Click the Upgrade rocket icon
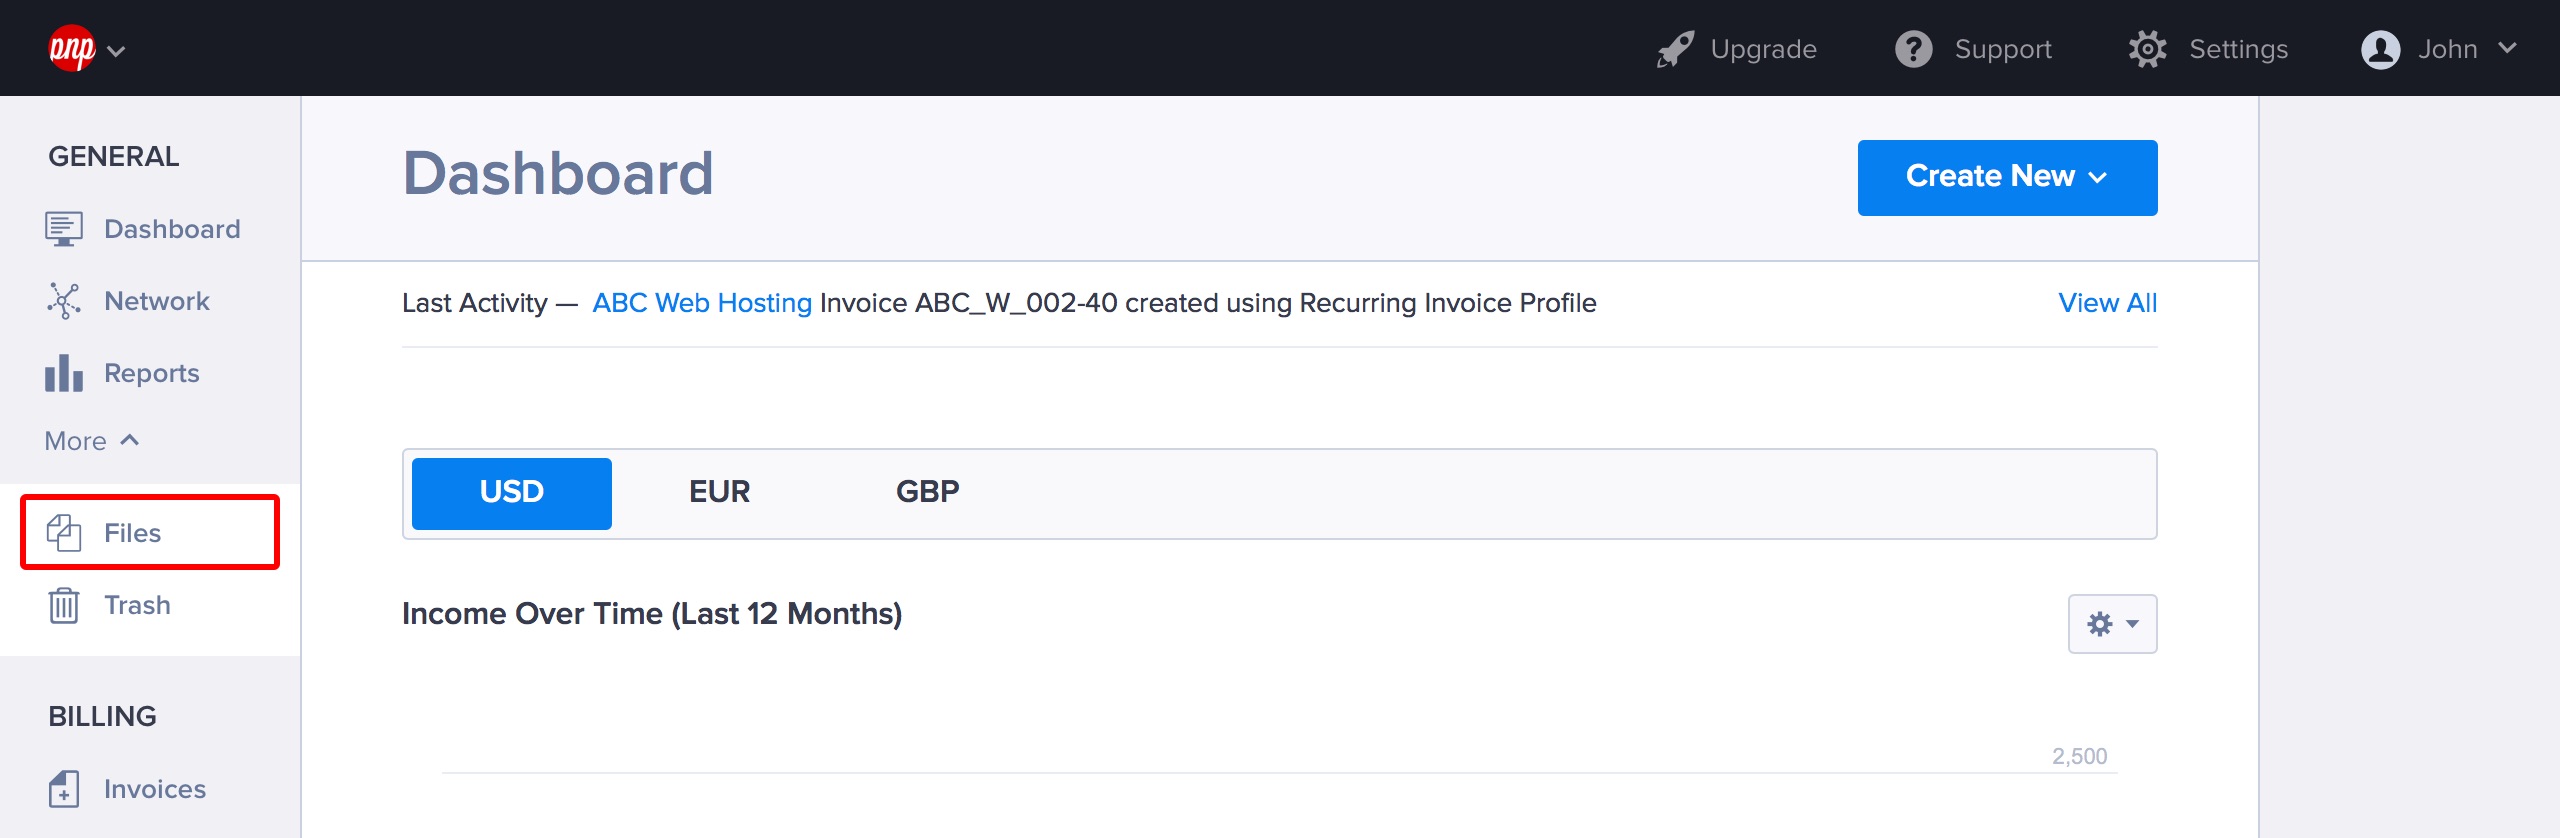2560x838 pixels. click(1675, 49)
